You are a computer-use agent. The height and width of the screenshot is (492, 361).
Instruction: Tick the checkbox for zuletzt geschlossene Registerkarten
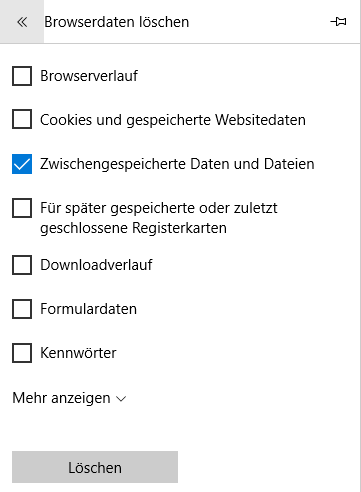pyautogui.click(x=22, y=208)
